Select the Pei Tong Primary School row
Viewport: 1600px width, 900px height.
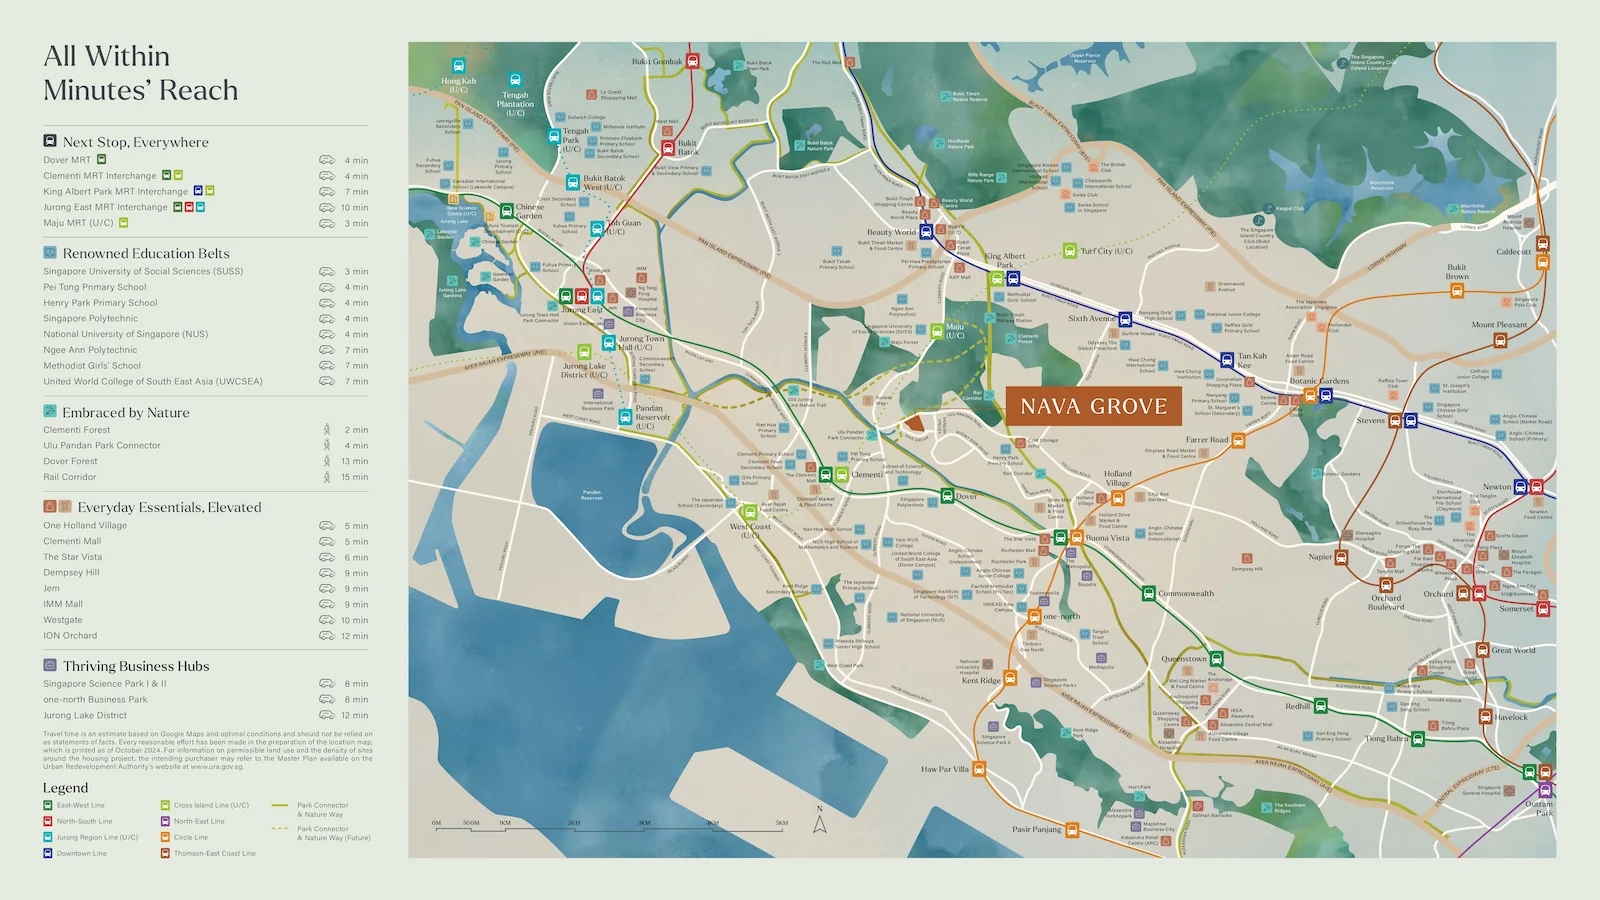(x=206, y=287)
